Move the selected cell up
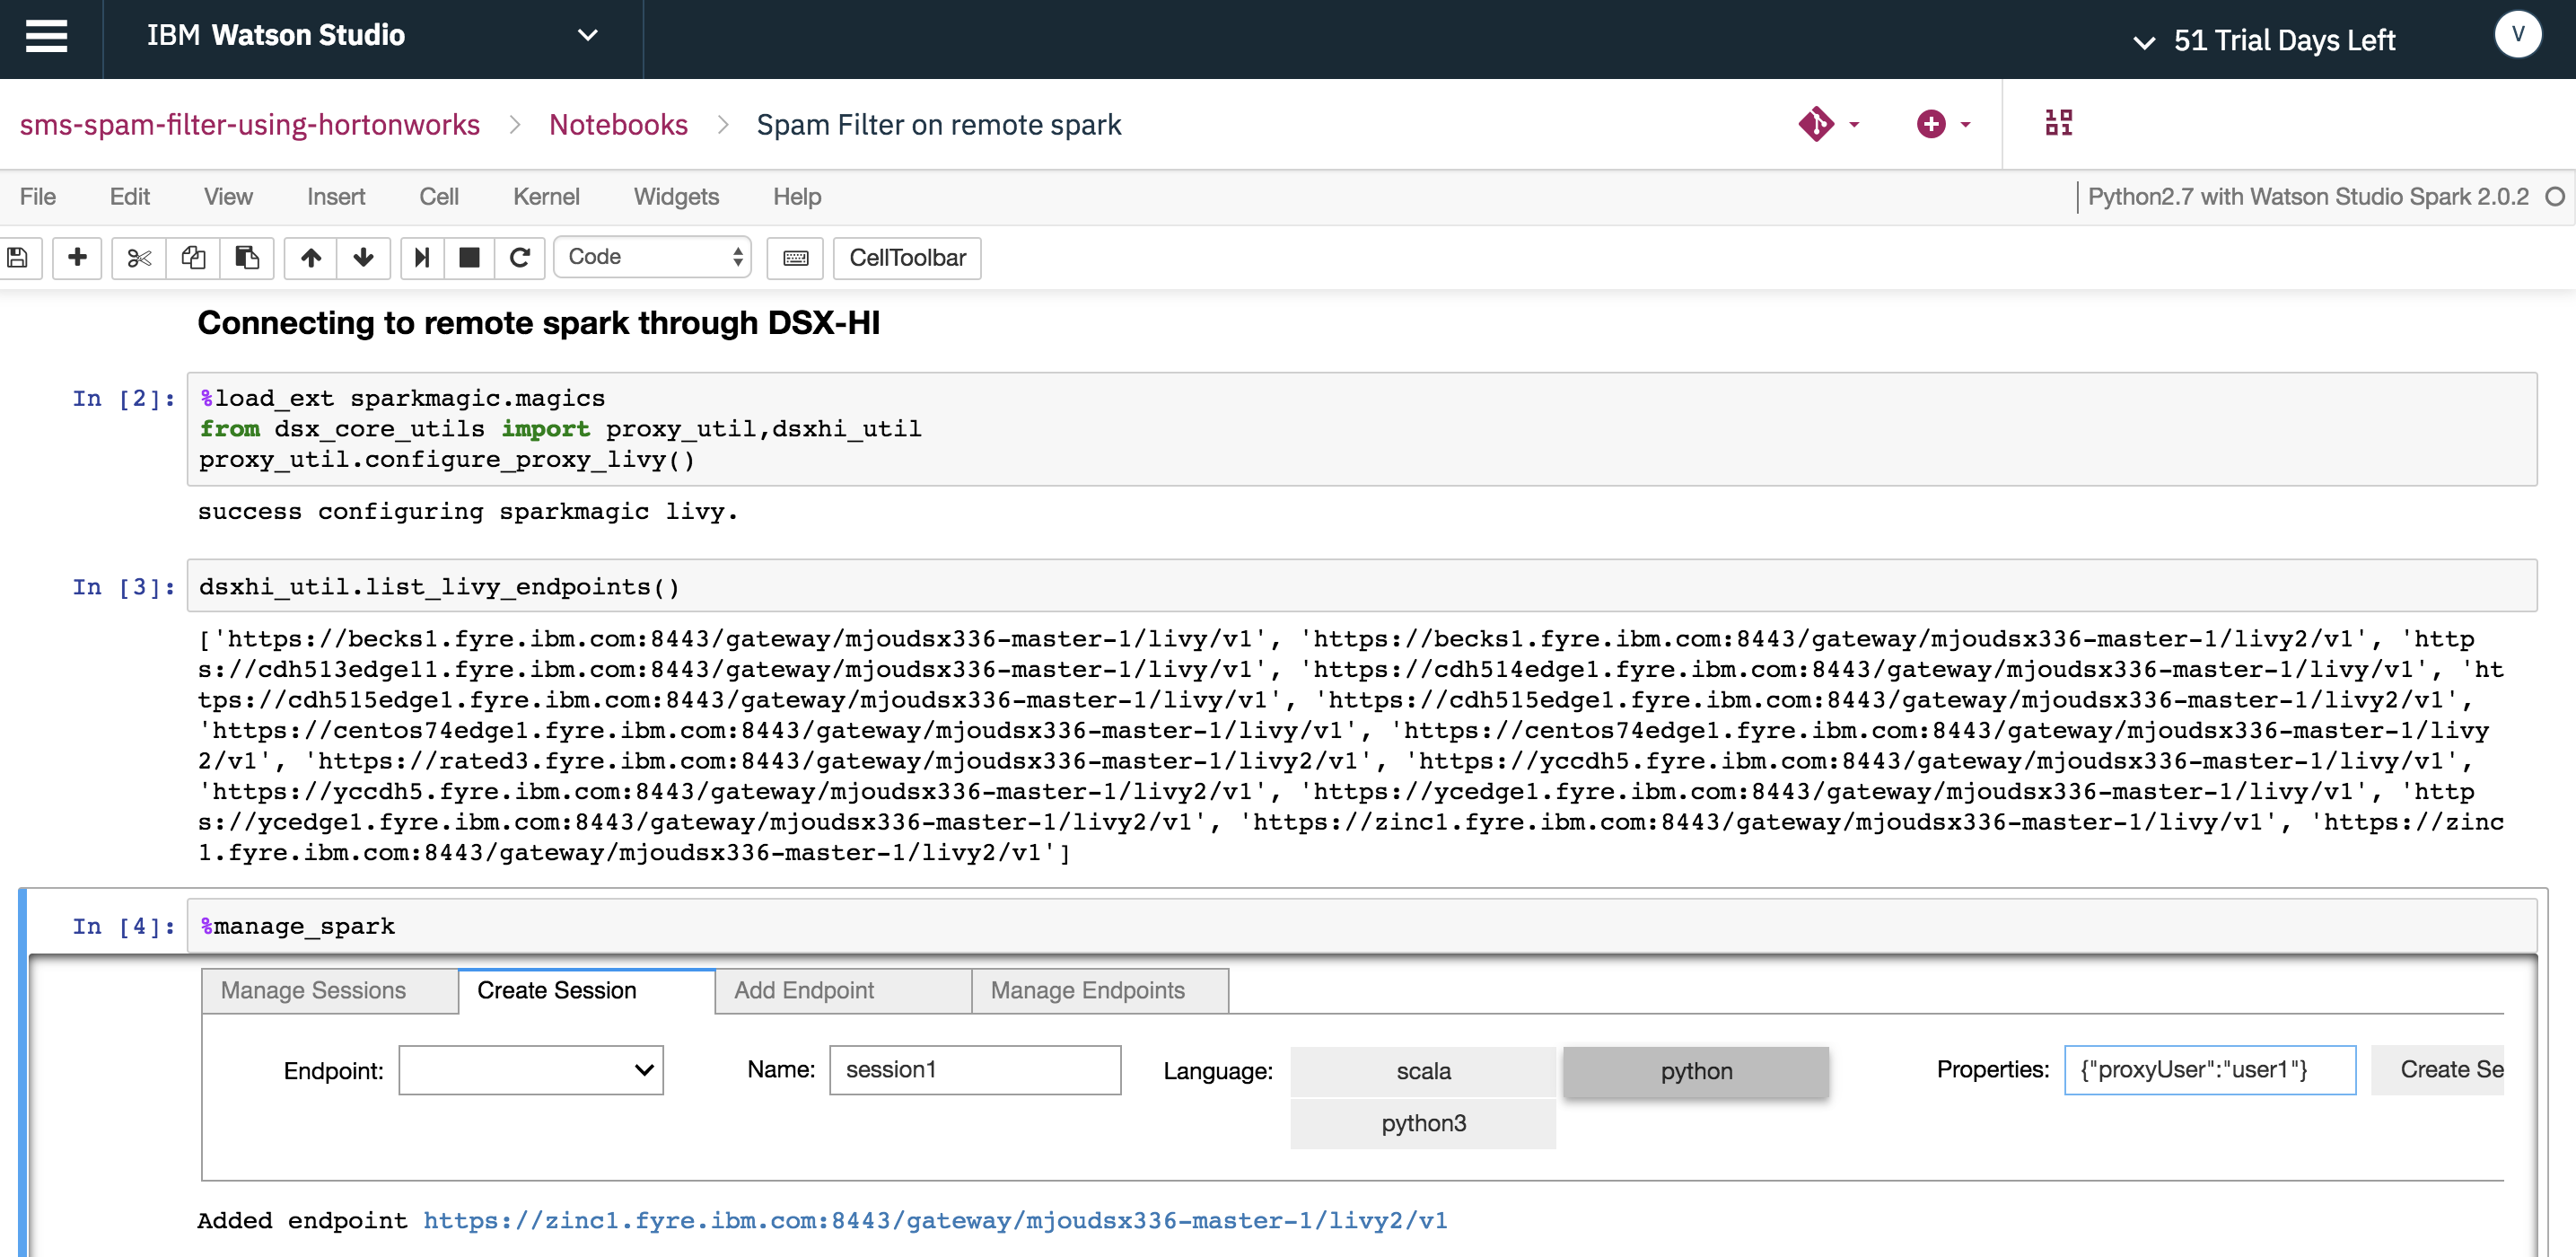The width and height of the screenshot is (2576, 1257). point(311,258)
